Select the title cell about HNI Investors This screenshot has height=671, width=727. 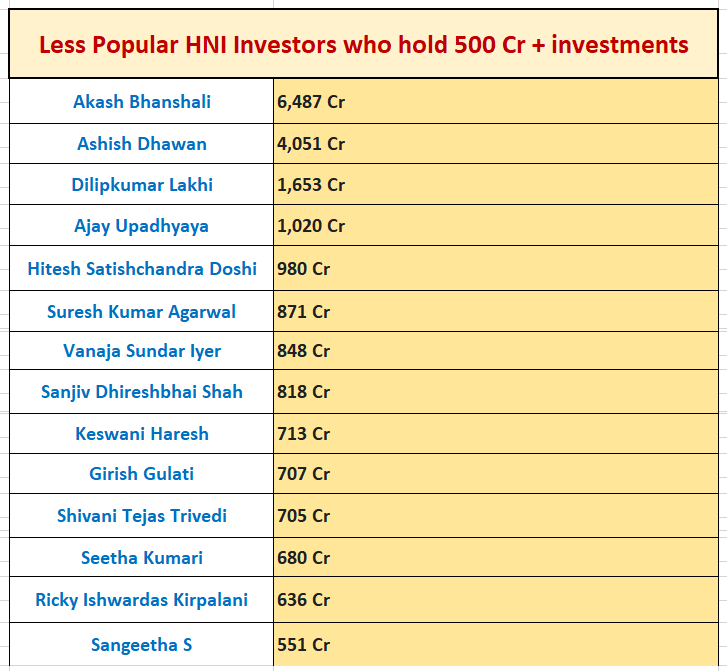tap(364, 44)
